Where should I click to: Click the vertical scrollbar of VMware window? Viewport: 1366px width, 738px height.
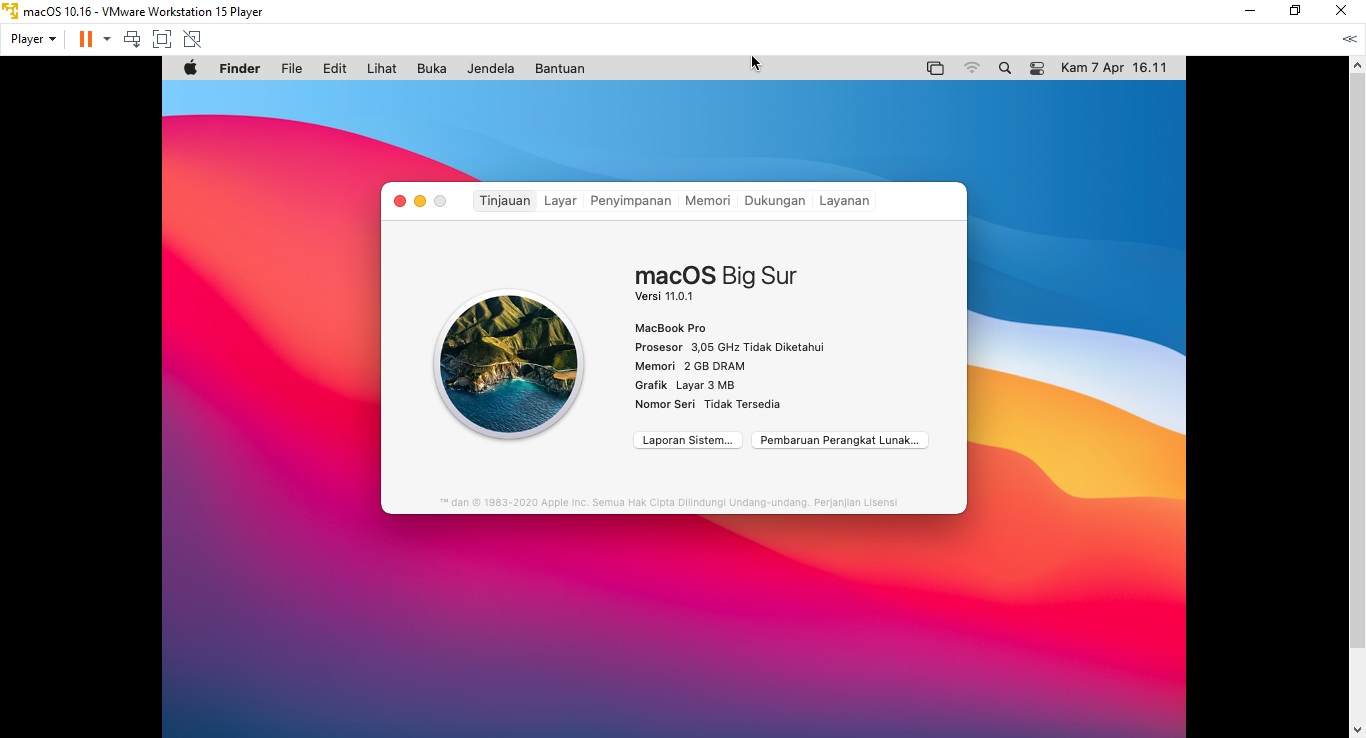(1357, 360)
